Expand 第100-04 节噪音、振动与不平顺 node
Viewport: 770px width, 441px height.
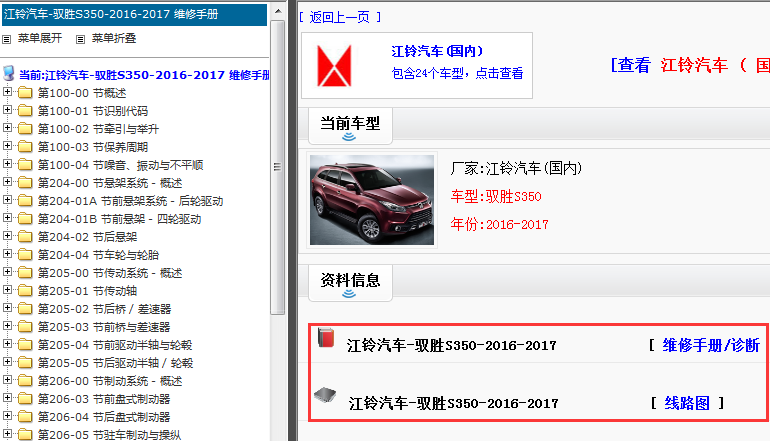click(x=7, y=164)
